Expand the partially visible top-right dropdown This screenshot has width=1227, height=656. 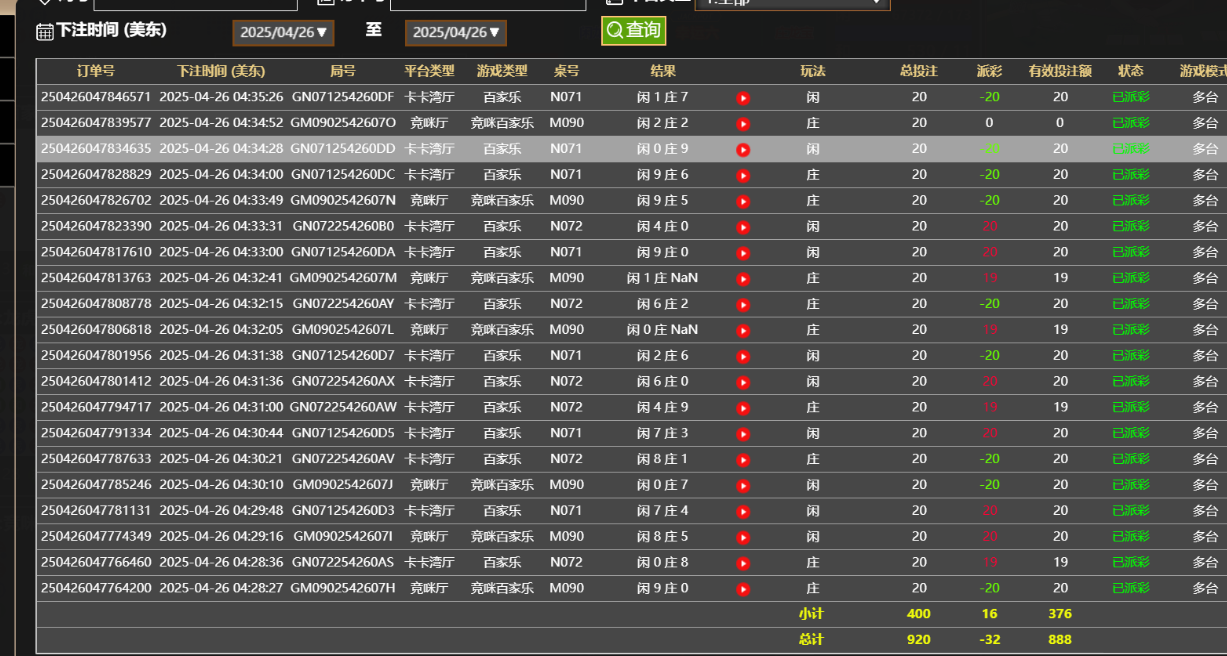(791, 3)
